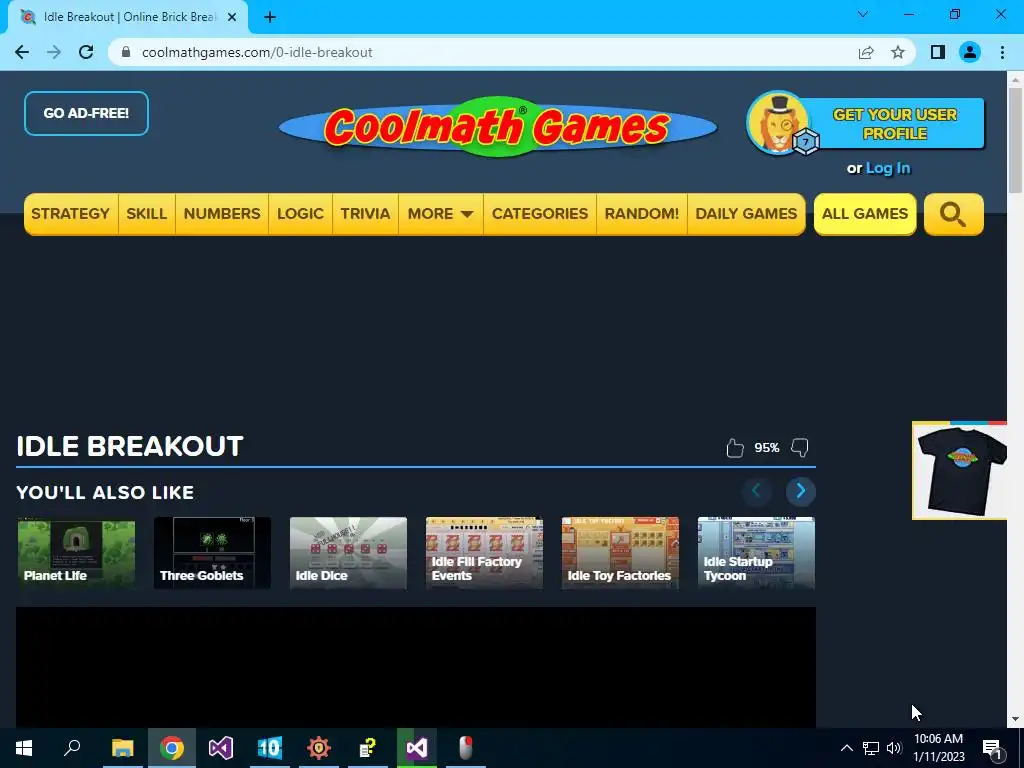Give Idle Breakout a thumbs up
Screen dimensions: 1024x768
[x=735, y=448]
